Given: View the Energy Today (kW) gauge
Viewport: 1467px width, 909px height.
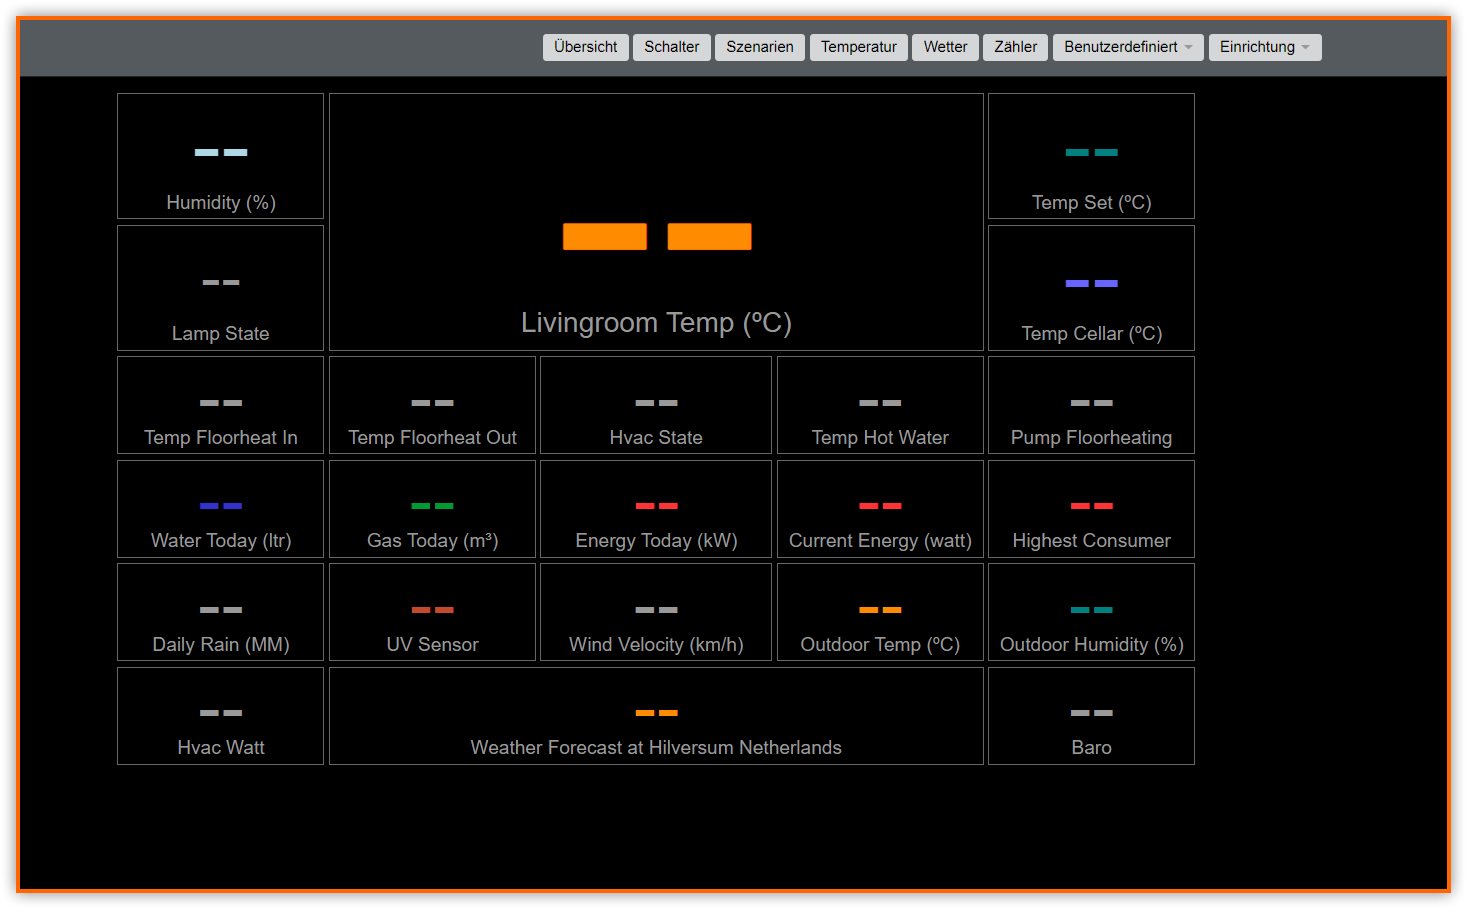Looking at the screenshot, I should click(656, 508).
